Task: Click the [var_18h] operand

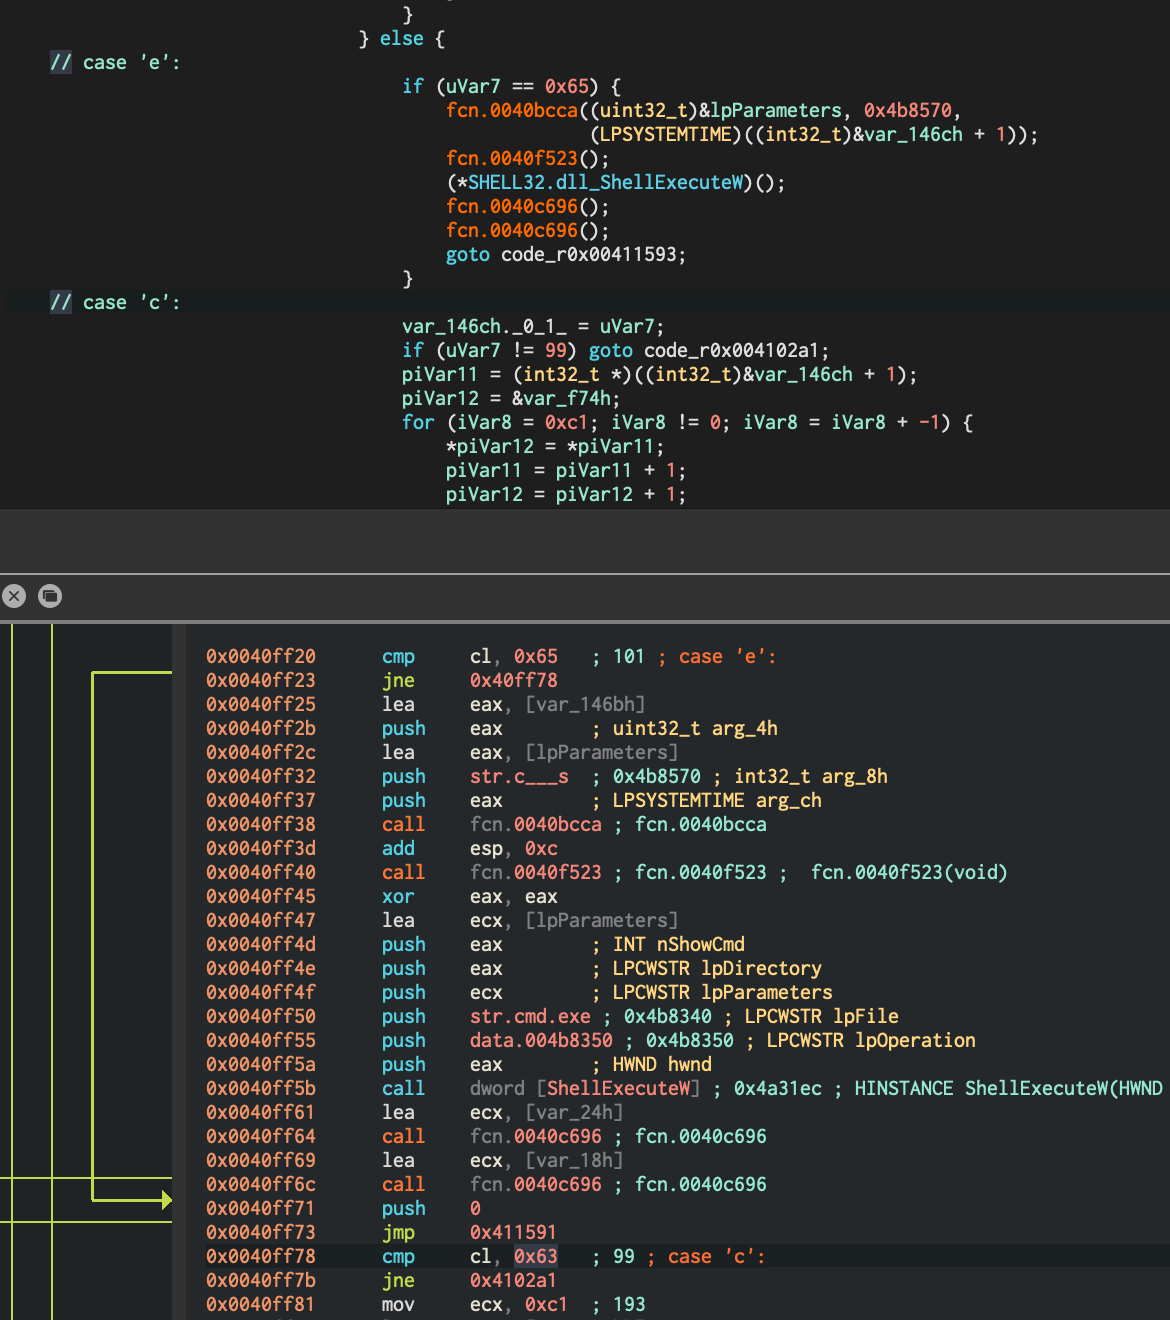Action: tap(574, 1160)
